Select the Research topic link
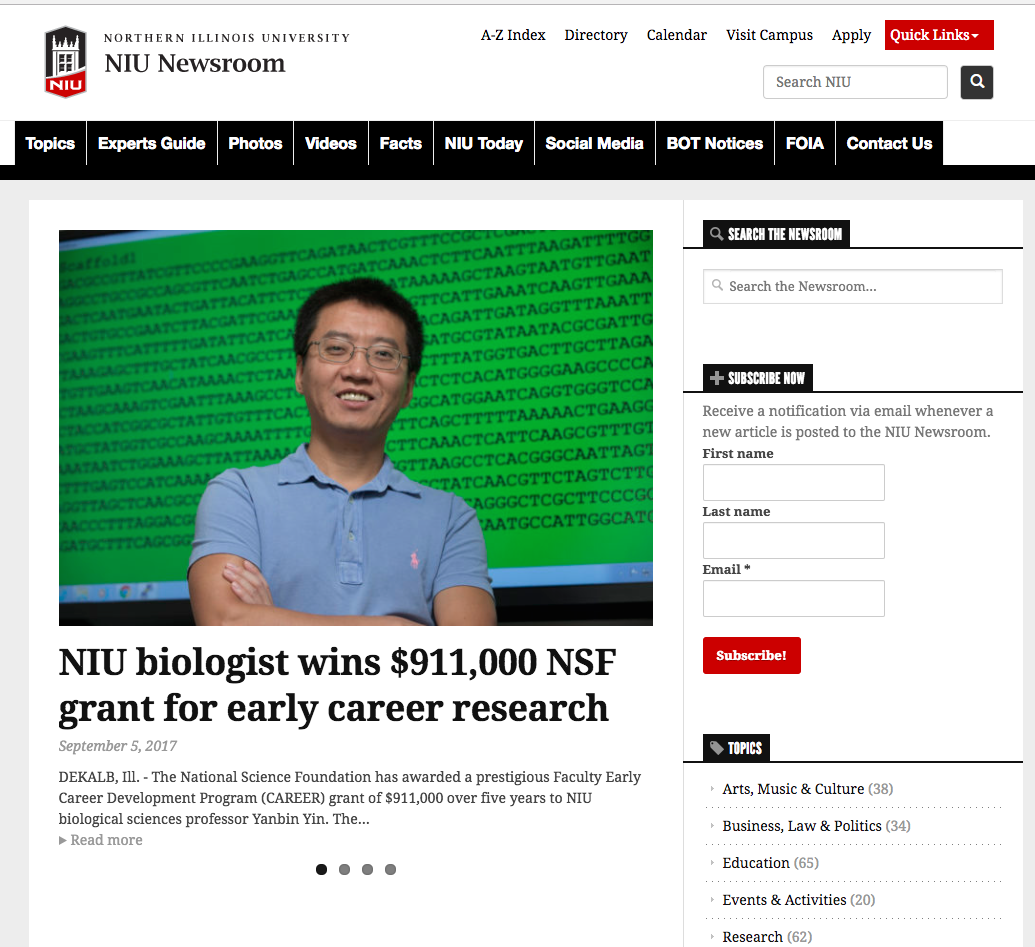This screenshot has width=1035, height=947. (x=752, y=937)
